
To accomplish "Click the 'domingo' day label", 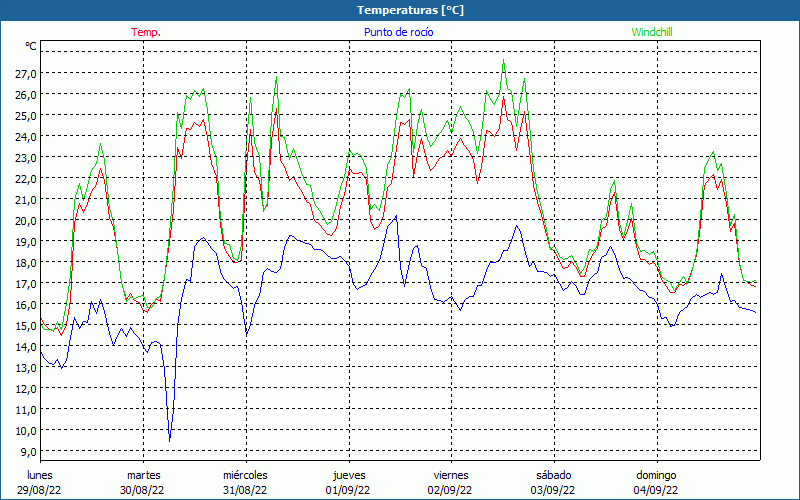I will [x=656, y=475].
